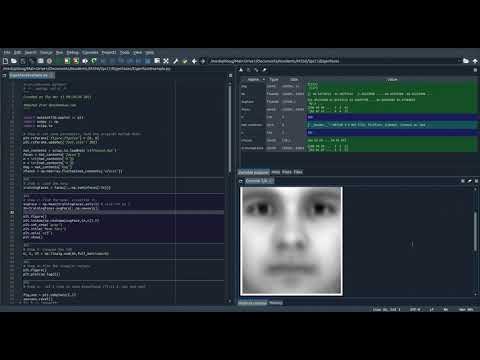Open the Consoles menu
The height and width of the screenshot is (360, 480).
click(90, 53)
